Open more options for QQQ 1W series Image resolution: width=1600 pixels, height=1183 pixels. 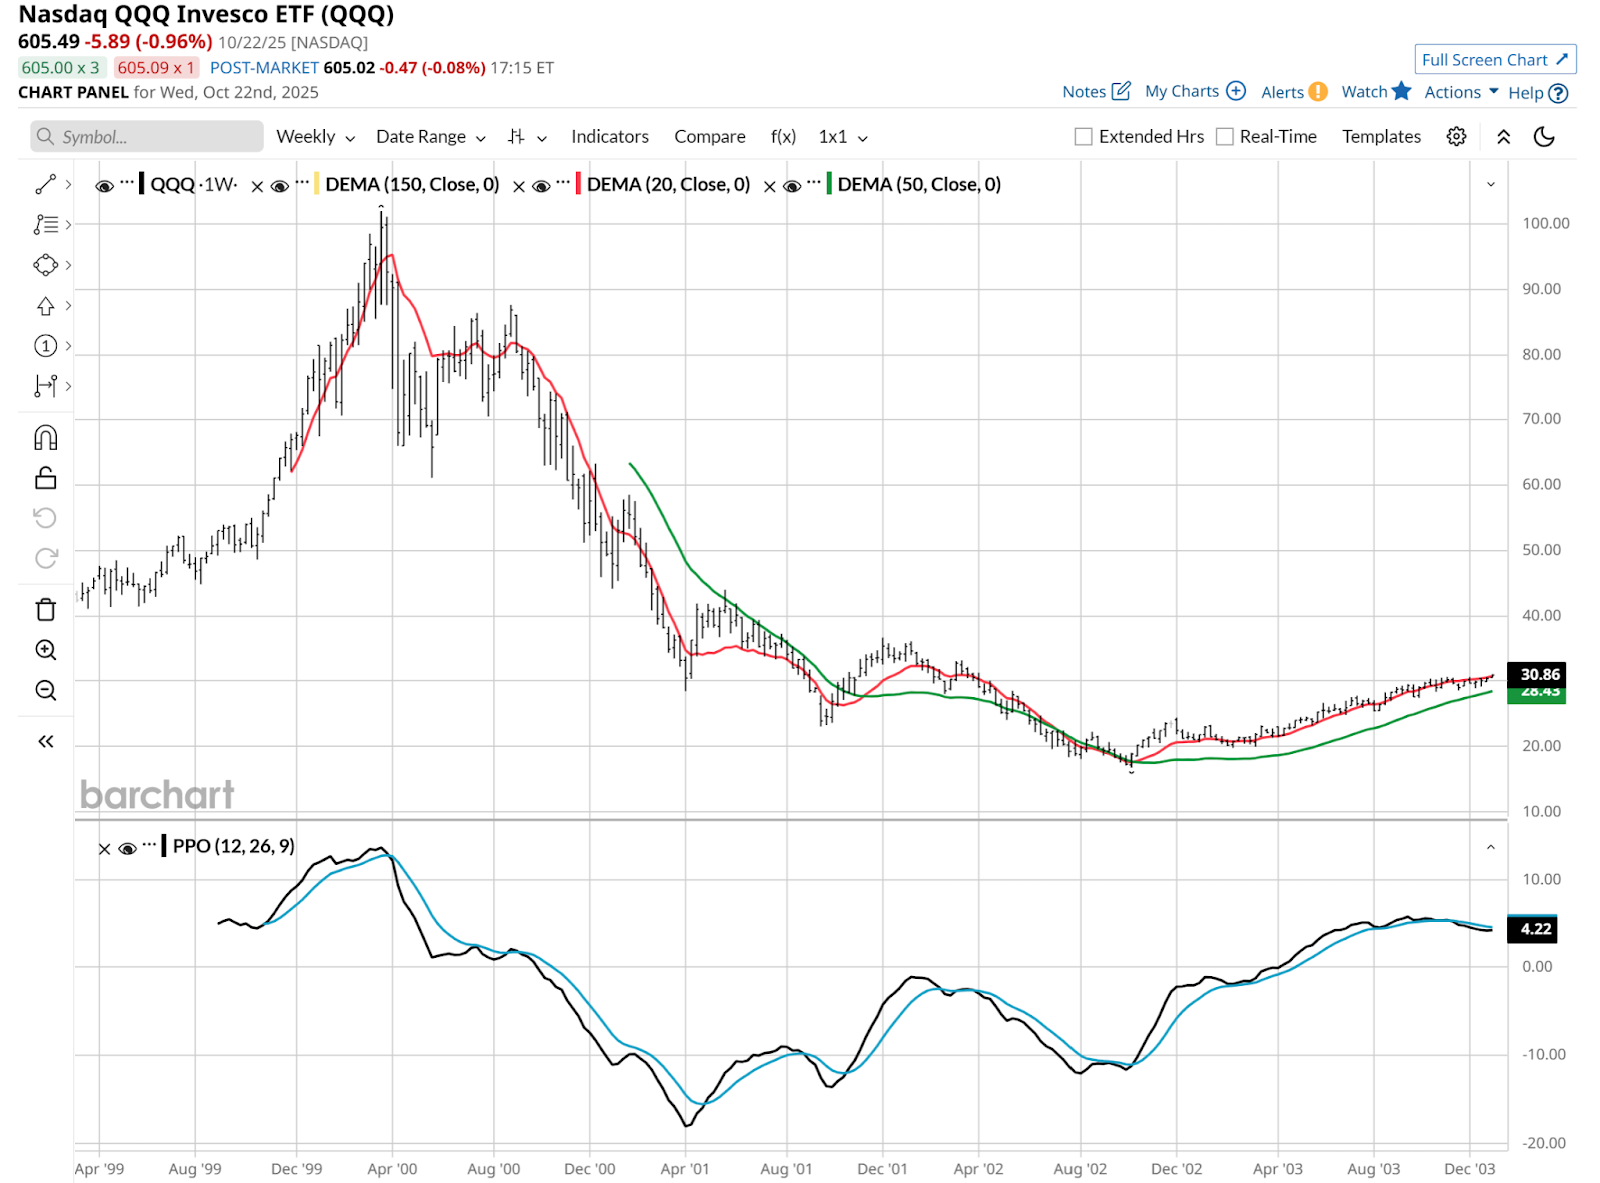pos(127,183)
